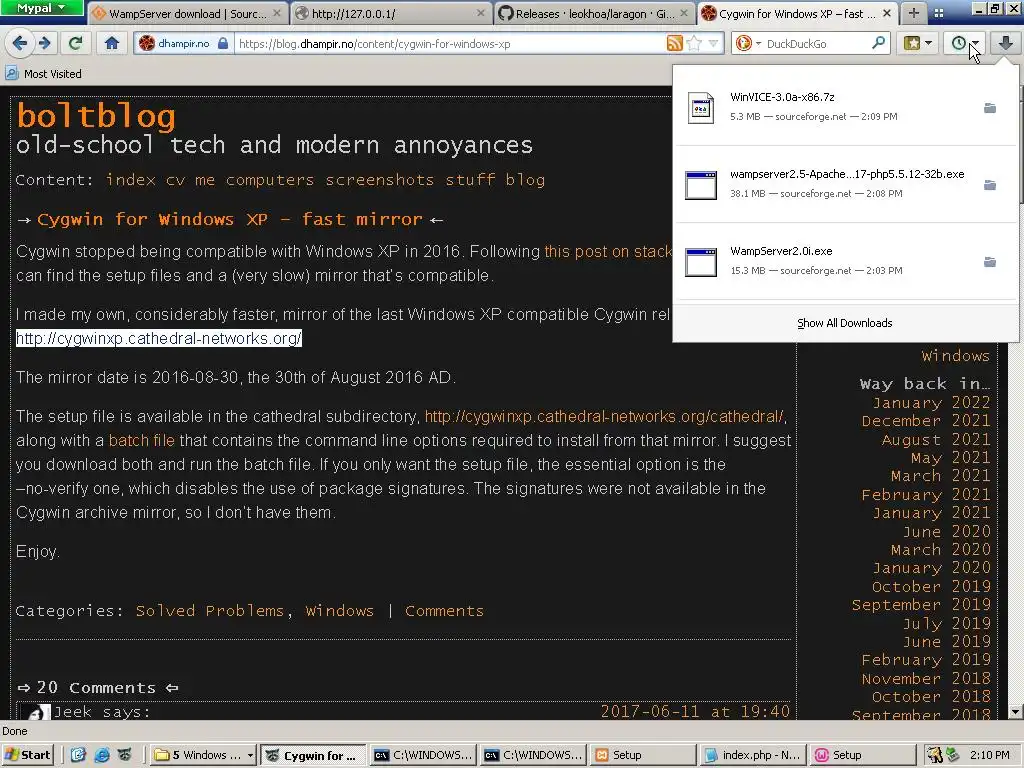Expand the 5 Windows Explorer taskbar group
Viewport: 1024px width, 768px height.
[x=204, y=755]
